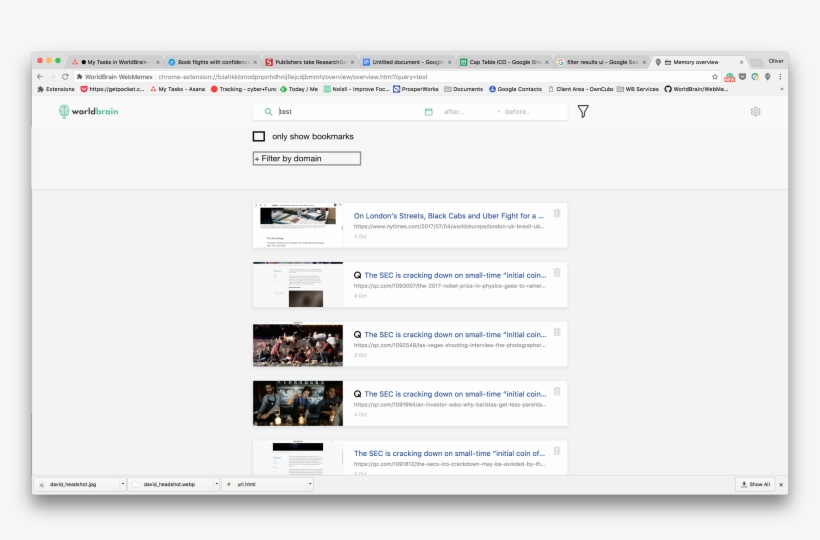The image size is (820, 540).
Task: Open settings via the gear icon
Action: [755, 112]
